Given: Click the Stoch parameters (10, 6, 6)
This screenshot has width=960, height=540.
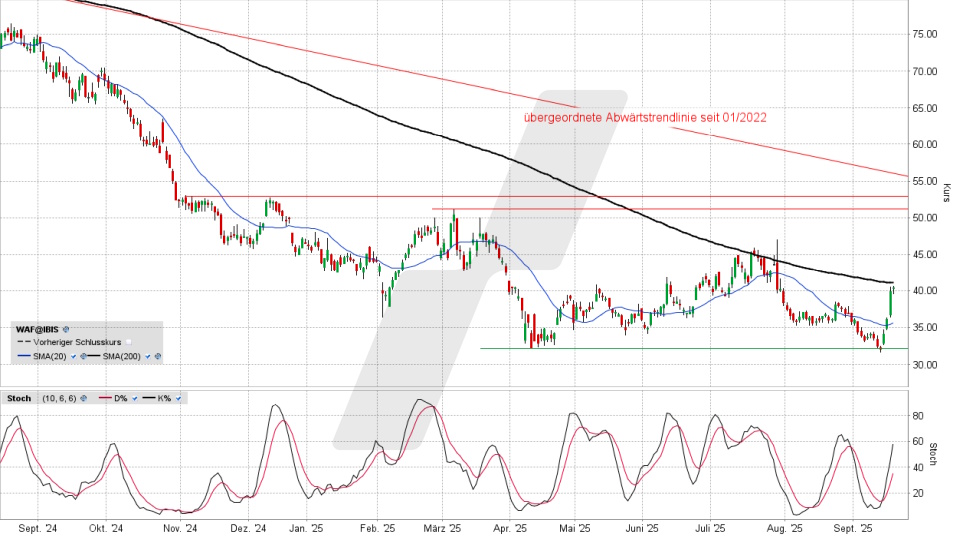Looking at the screenshot, I should click(x=59, y=399).
